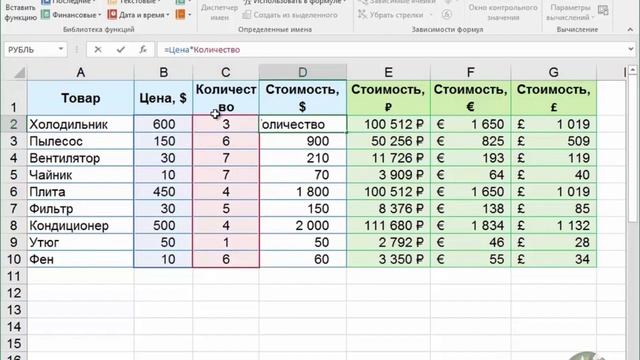Click the Утюг cell
The image size is (640, 360).
pyautogui.click(x=80, y=242)
